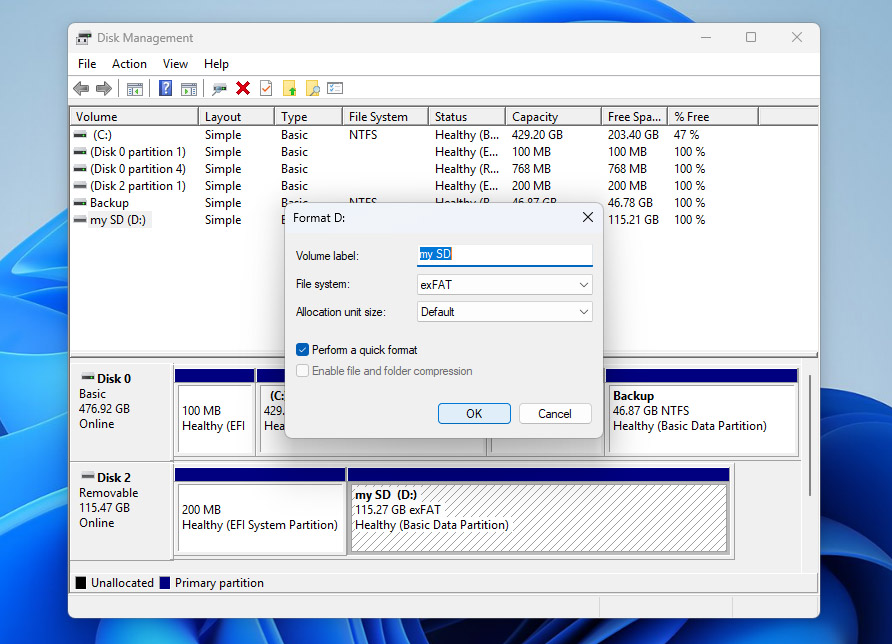Click the 47 % free cell
Screen dimensions: 892x644
pyautogui.click(x=686, y=135)
